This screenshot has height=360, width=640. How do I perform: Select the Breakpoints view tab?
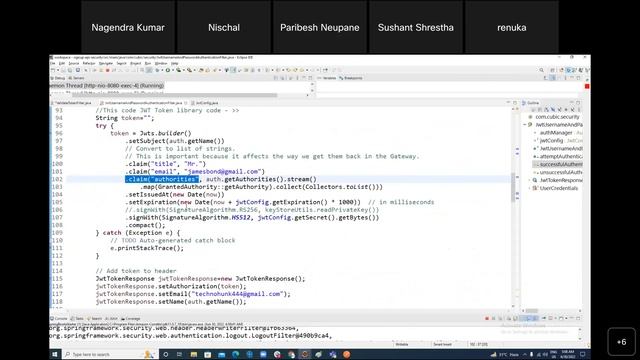pos(351,78)
